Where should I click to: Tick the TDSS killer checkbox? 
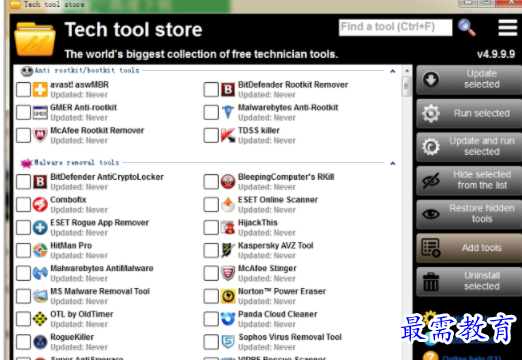tap(211, 135)
